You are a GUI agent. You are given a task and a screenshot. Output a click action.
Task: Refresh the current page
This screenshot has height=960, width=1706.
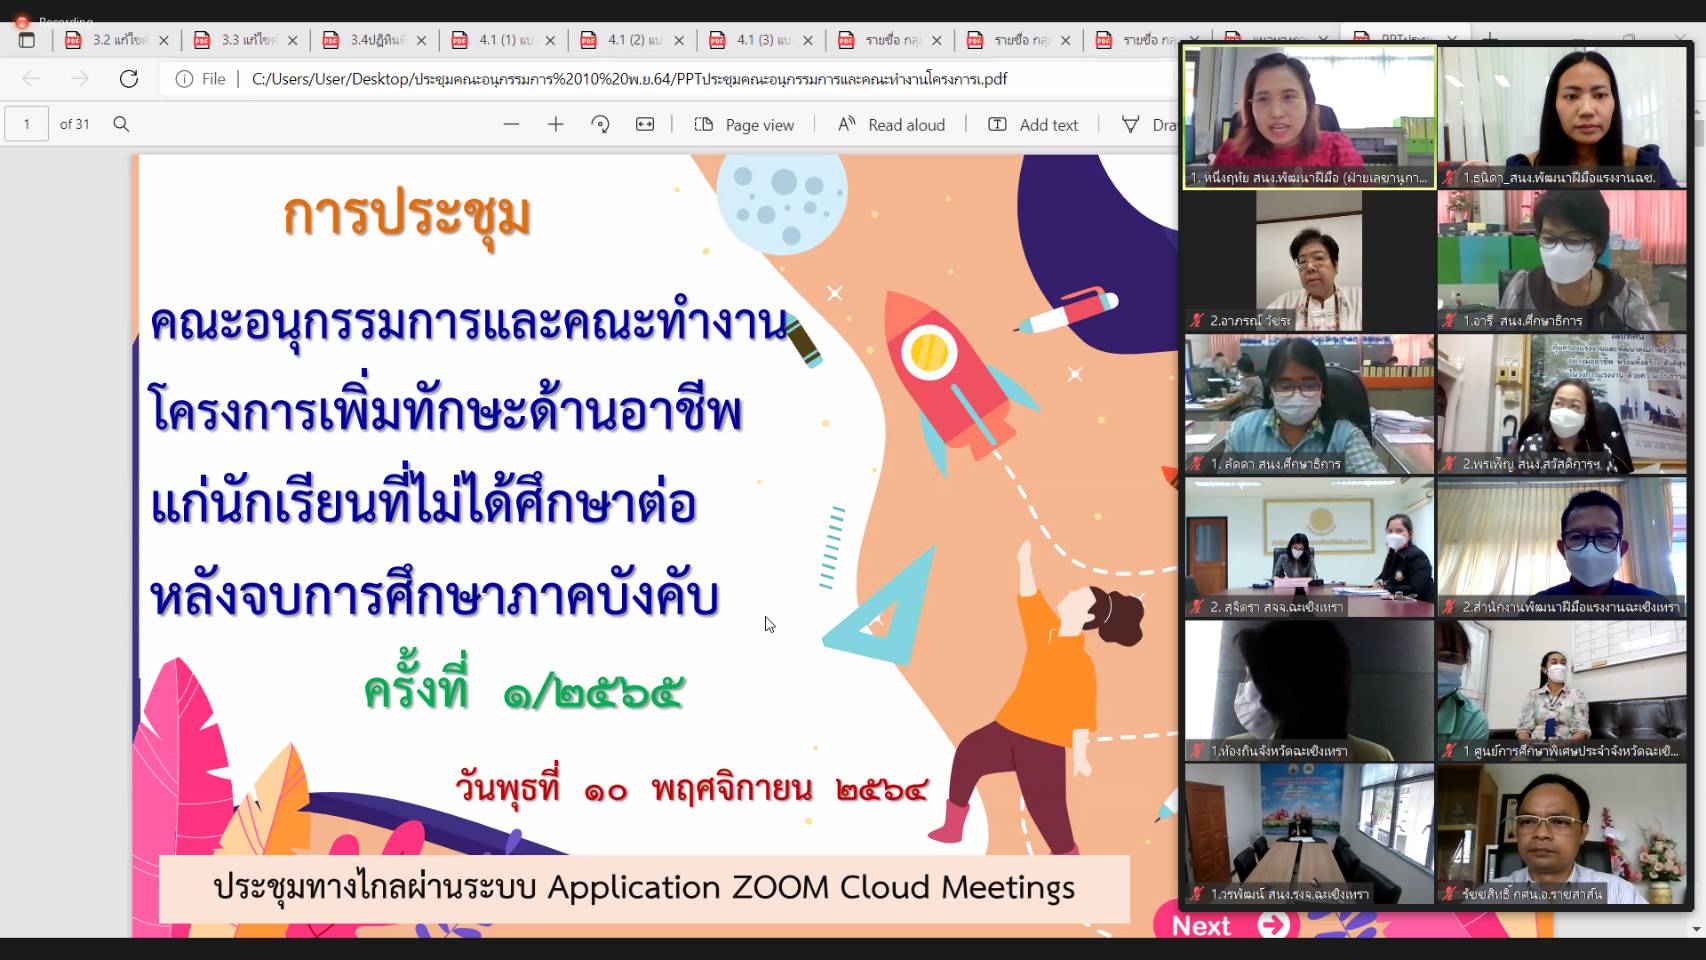click(129, 79)
